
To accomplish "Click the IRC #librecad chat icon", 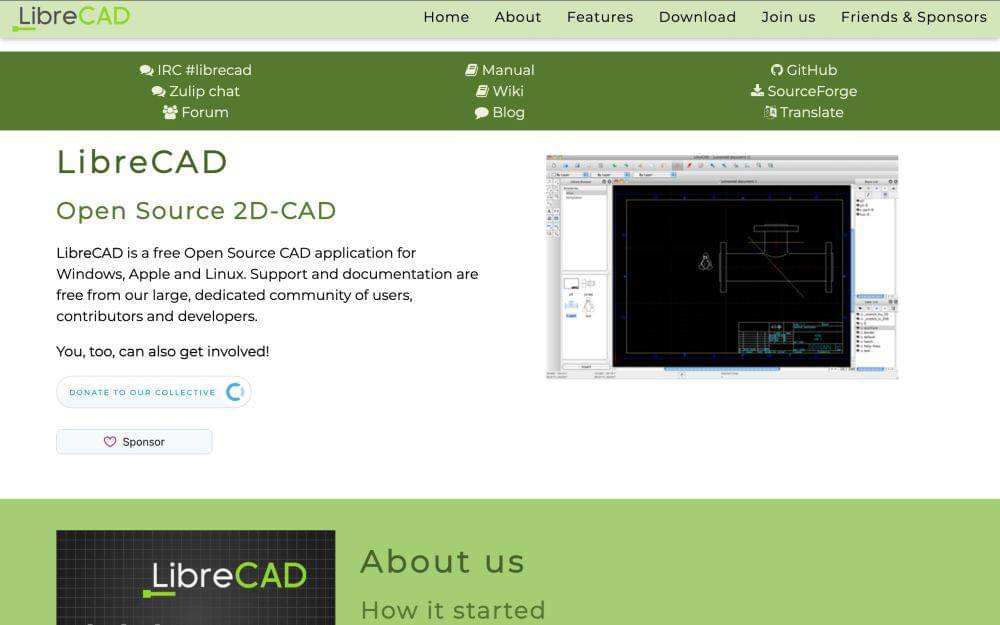I will click(146, 70).
